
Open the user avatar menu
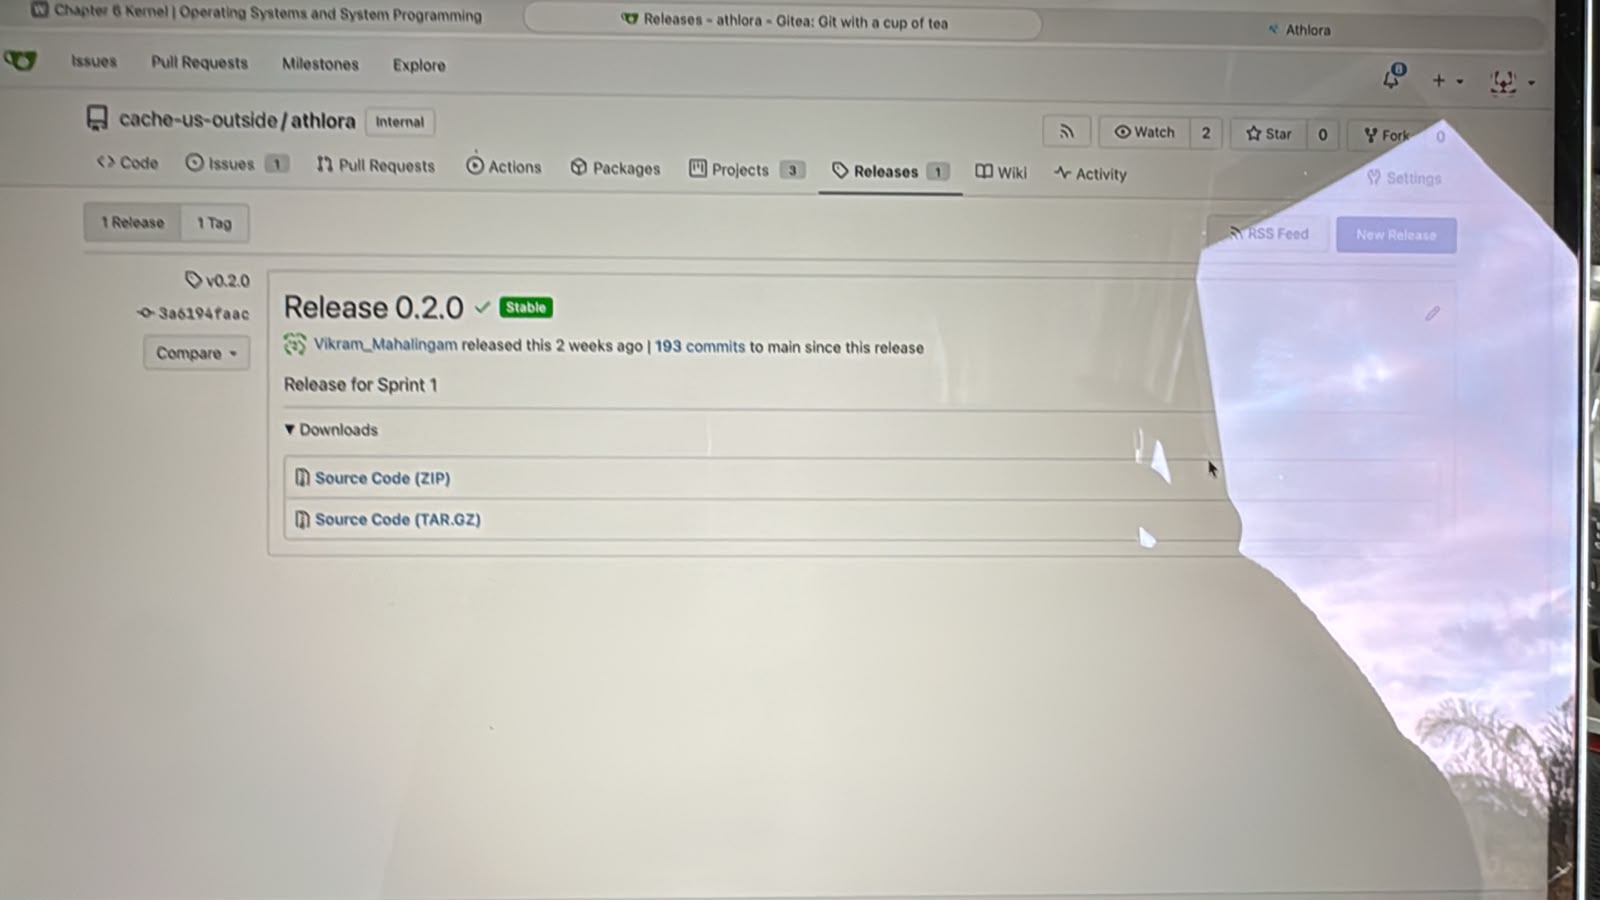pos(1511,82)
